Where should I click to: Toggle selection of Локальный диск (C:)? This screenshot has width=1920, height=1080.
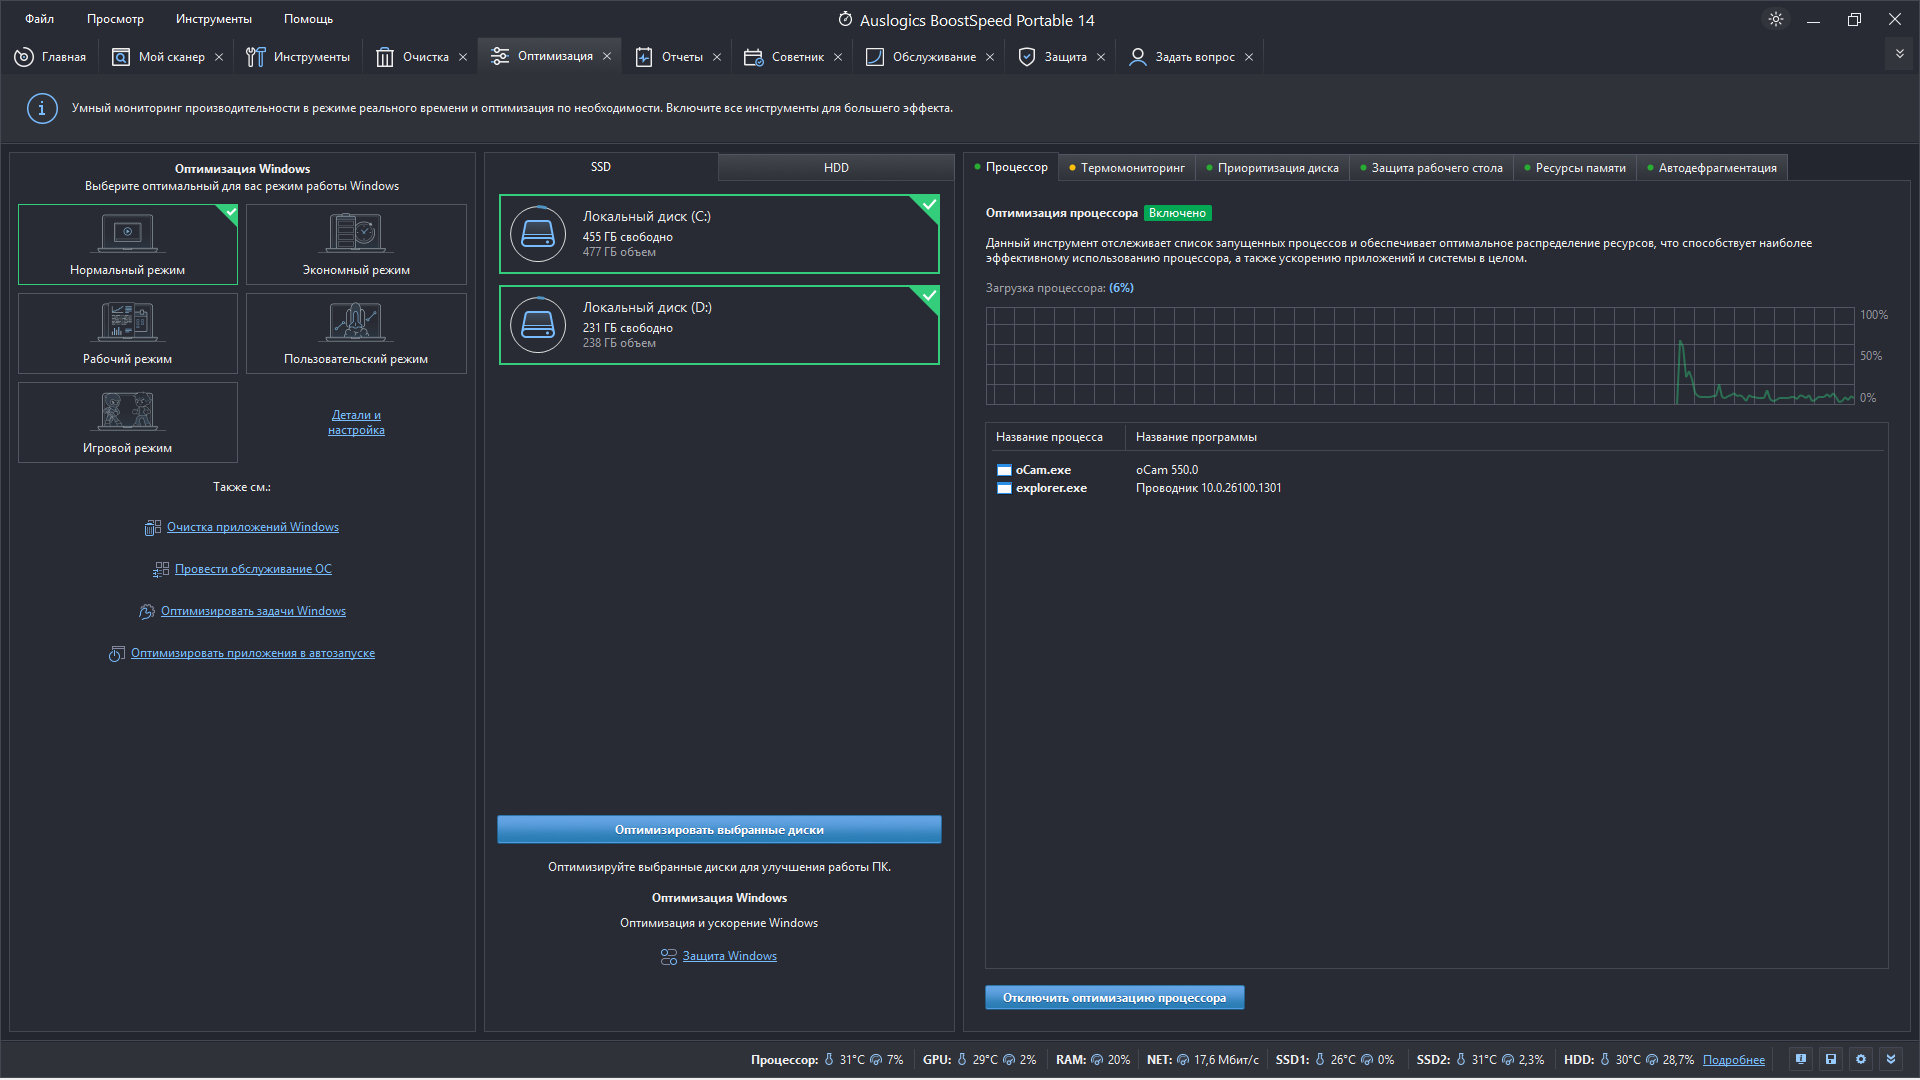[x=719, y=234]
